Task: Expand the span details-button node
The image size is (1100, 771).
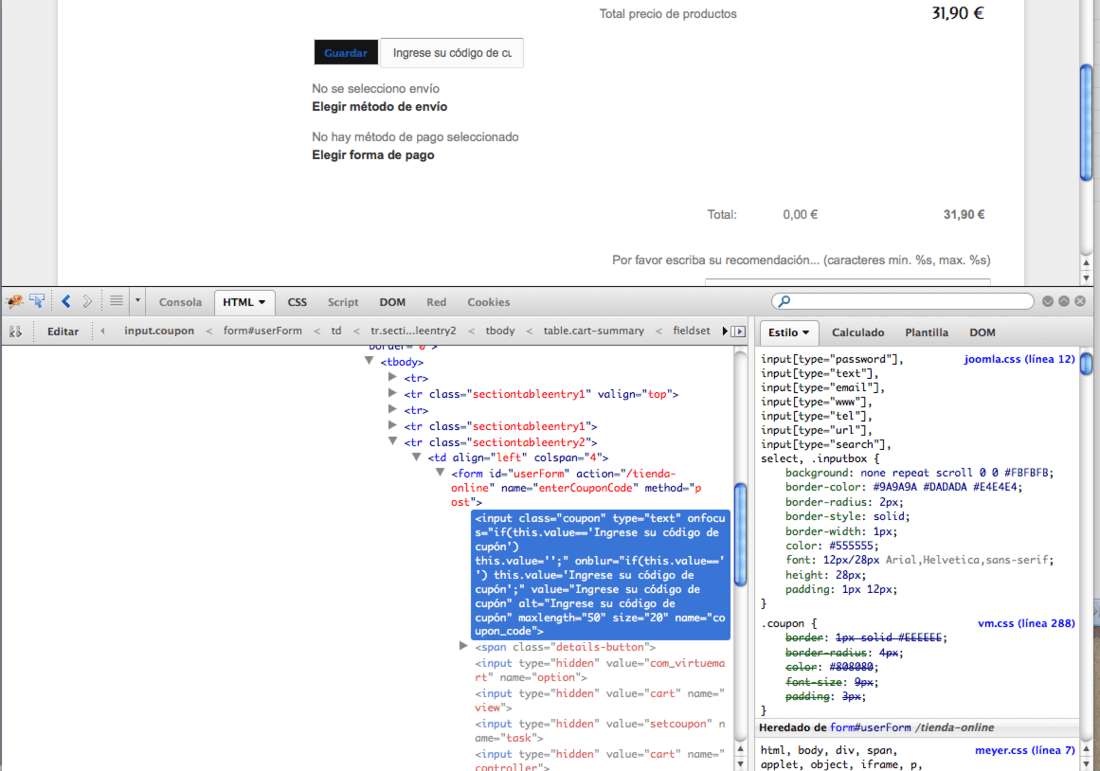Action: coord(464,645)
